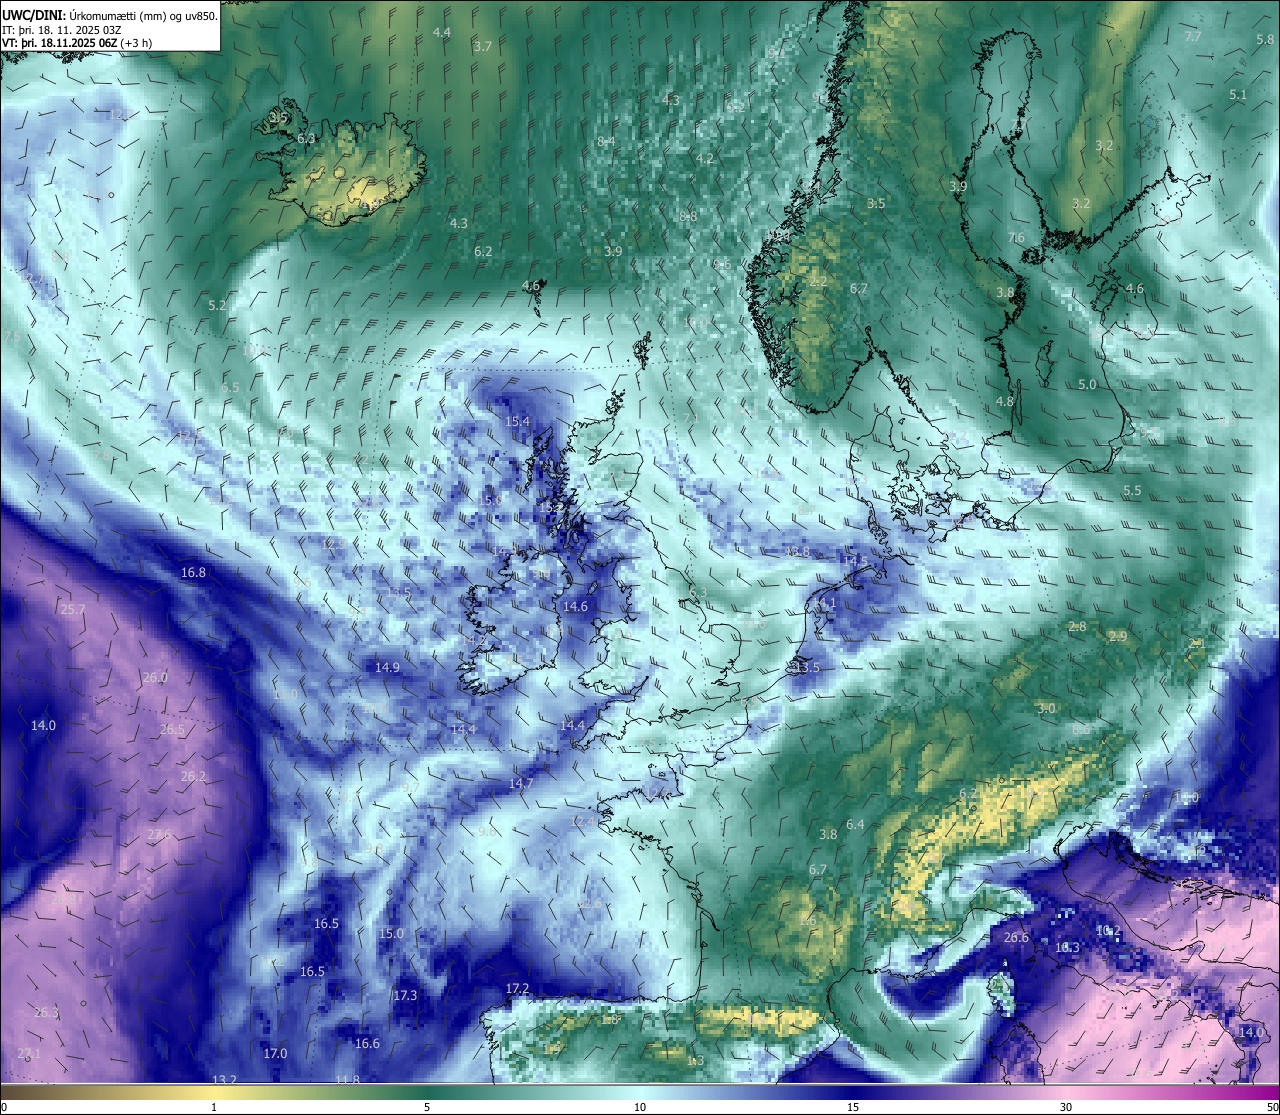Click the UWC/DINI Úrkomumætti map title
Viewport: 1280px width, 1115px height.
point(110,14)
